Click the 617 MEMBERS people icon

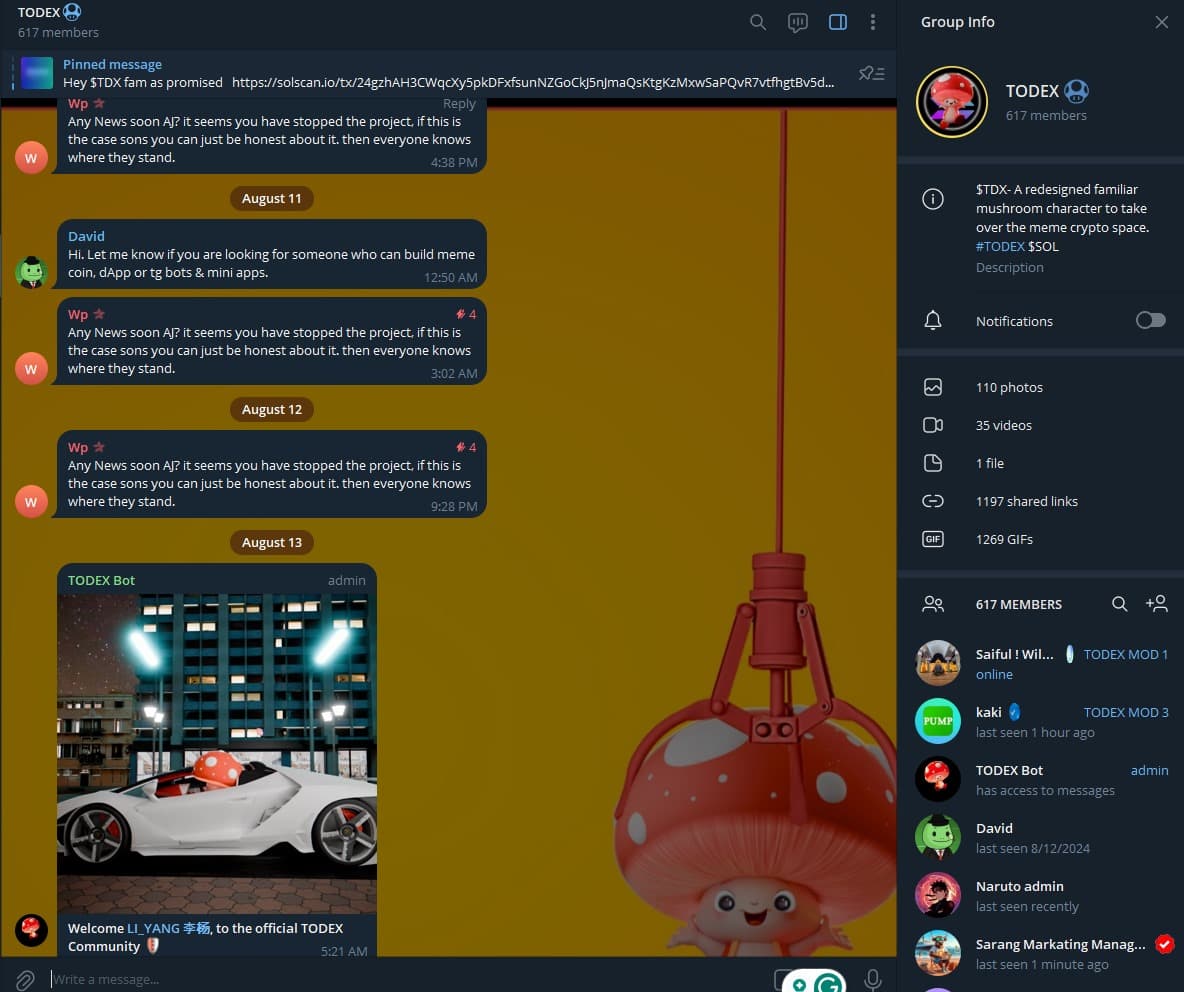[x=933, y=604]
